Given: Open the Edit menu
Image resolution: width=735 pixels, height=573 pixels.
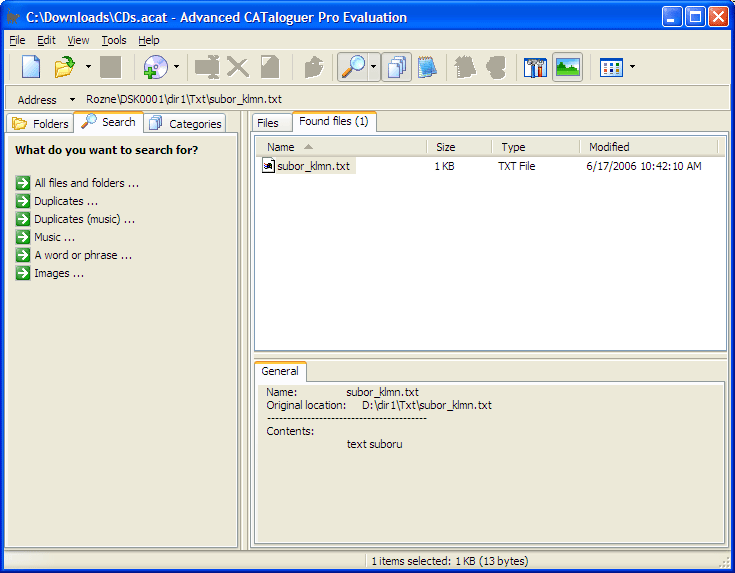Looking at the screenshot, I should pyautogui.click(x=46, y=40).
